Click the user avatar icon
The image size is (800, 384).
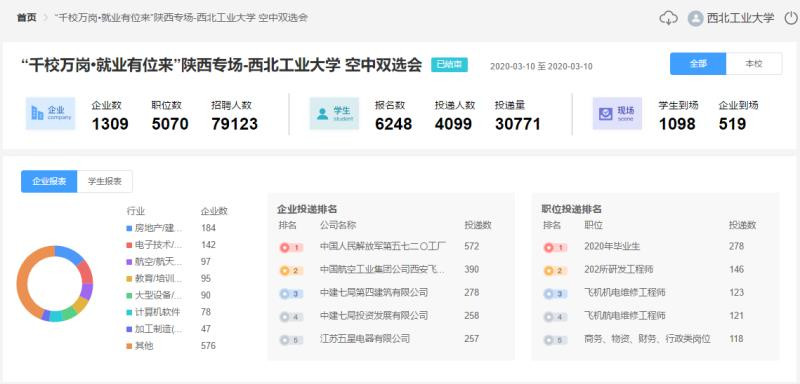click(x=695, y=18)
